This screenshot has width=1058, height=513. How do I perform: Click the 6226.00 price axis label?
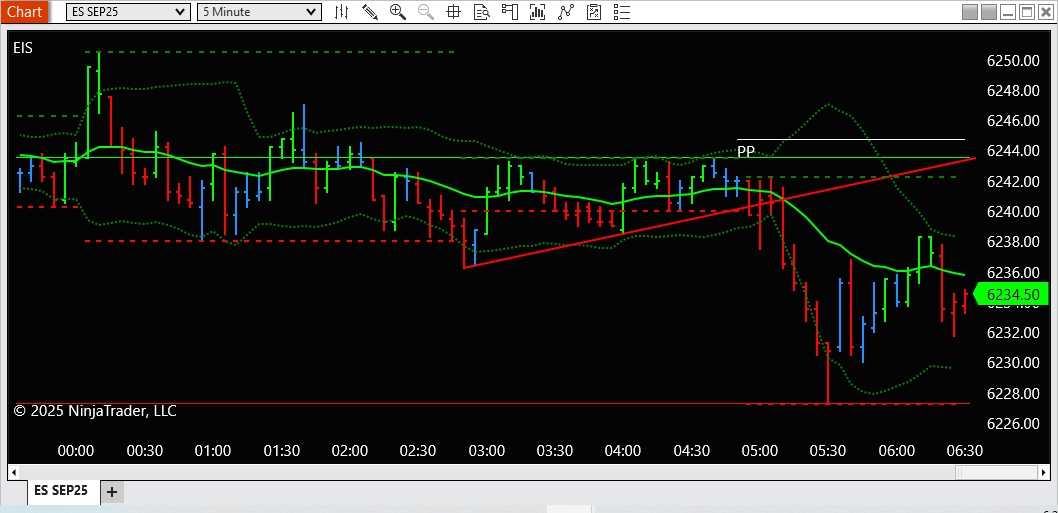click(x=1013, y=424)
